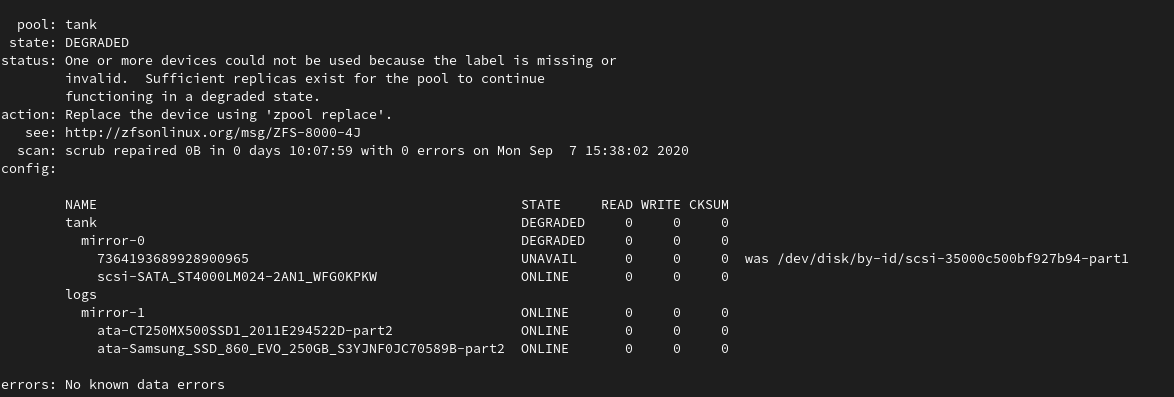
Task: Click the logs section entry
Action: click(x=81, y=294)
